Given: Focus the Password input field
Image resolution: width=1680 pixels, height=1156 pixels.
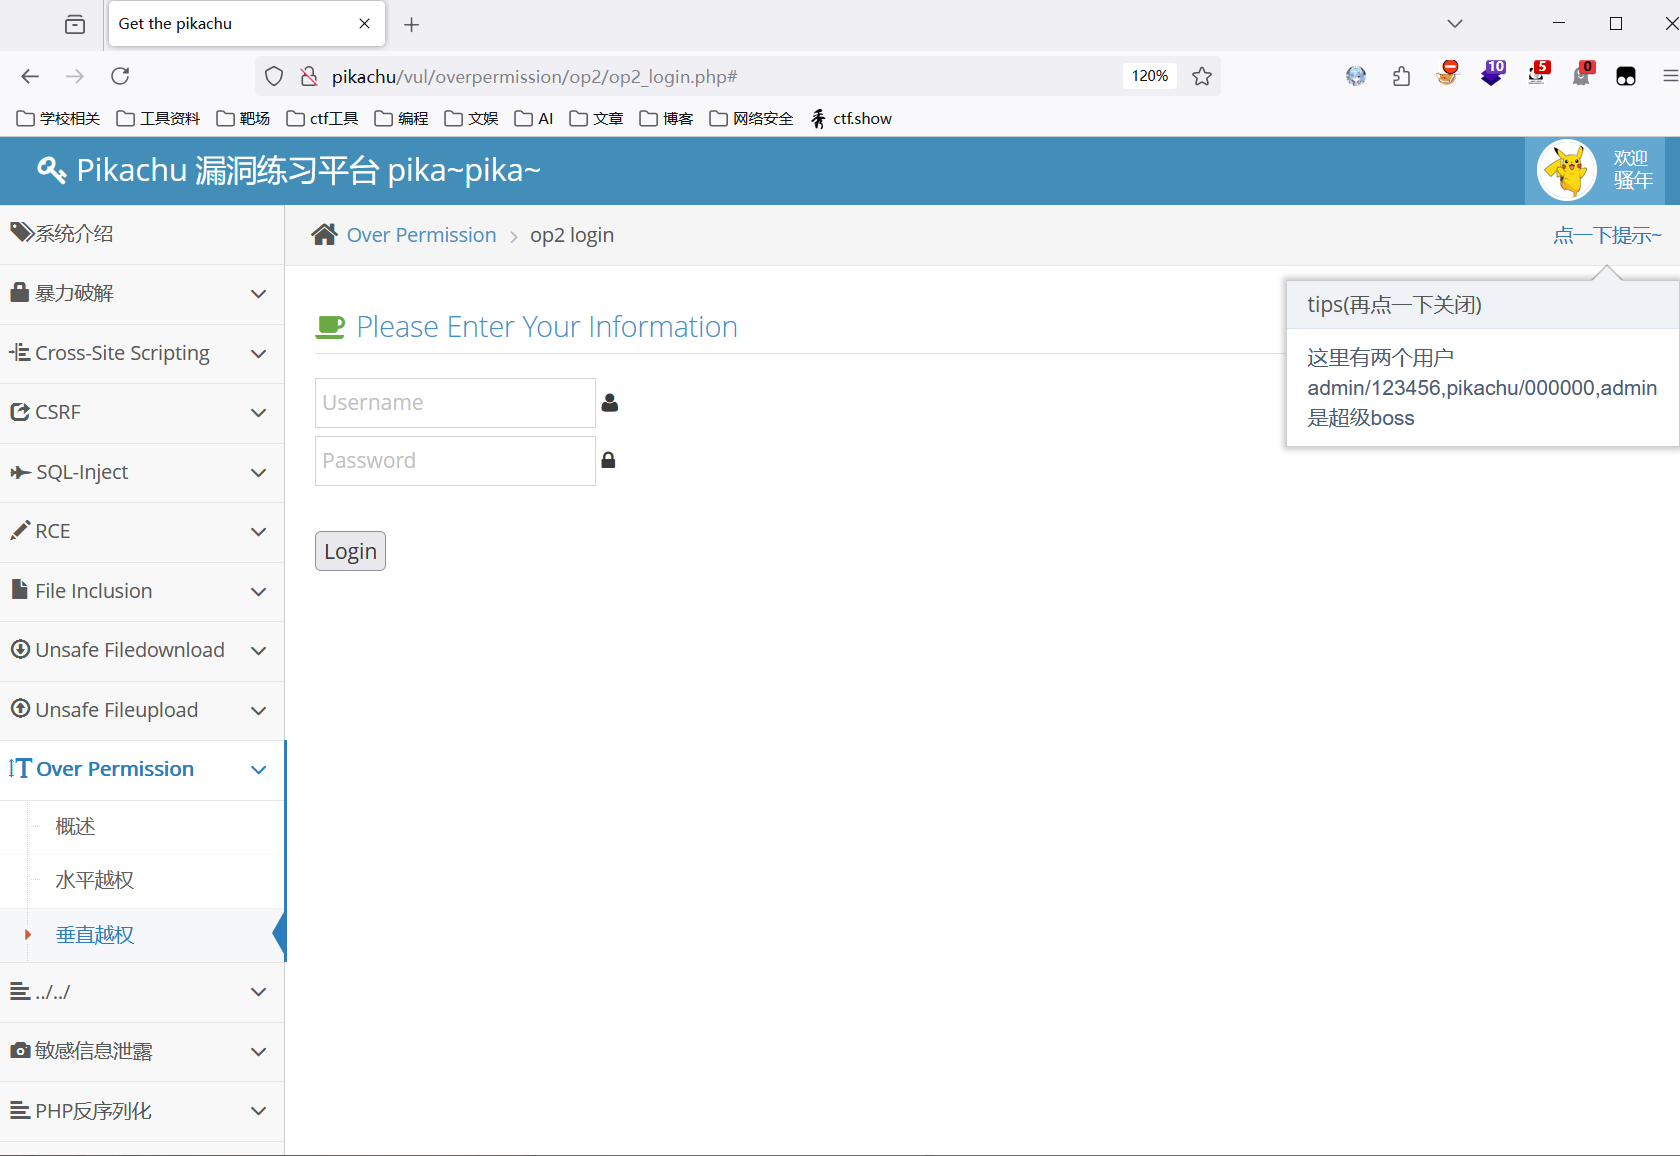Looking at the screenshot, I should (455, 461).
